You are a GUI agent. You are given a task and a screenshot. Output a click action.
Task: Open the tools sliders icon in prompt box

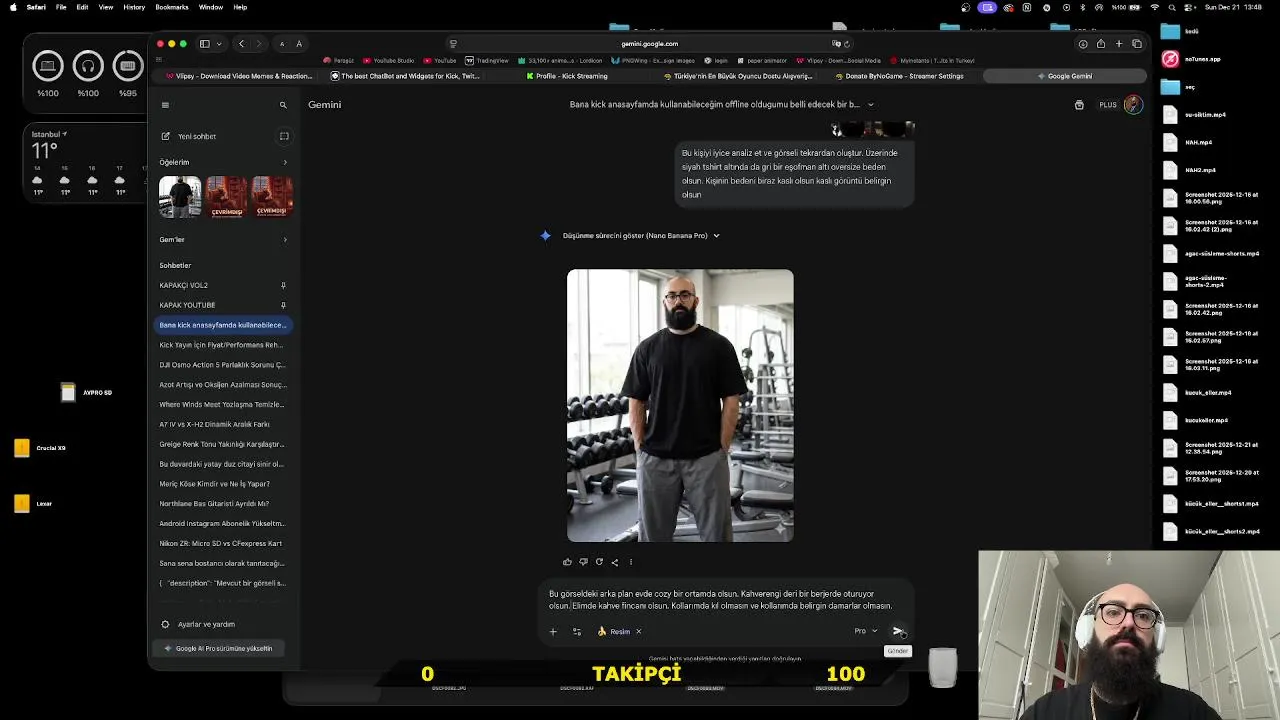coord(577,631)
